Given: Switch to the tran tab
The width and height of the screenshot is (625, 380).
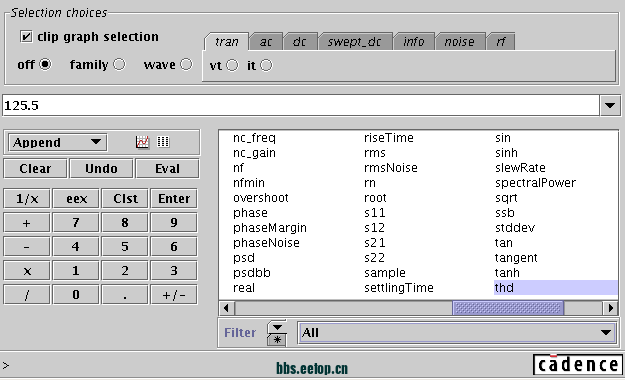Looking at the screenshot, I should pos(226,41).
